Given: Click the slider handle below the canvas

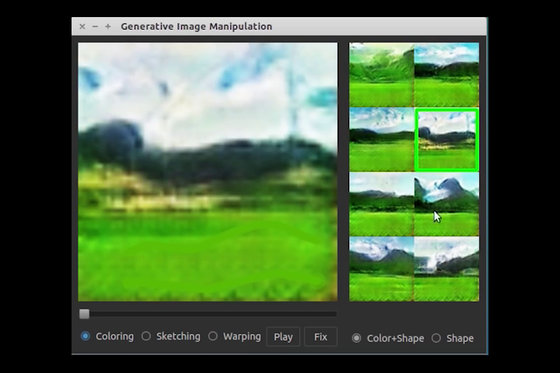Looking at the screenshot, I should tap(84, 314).
